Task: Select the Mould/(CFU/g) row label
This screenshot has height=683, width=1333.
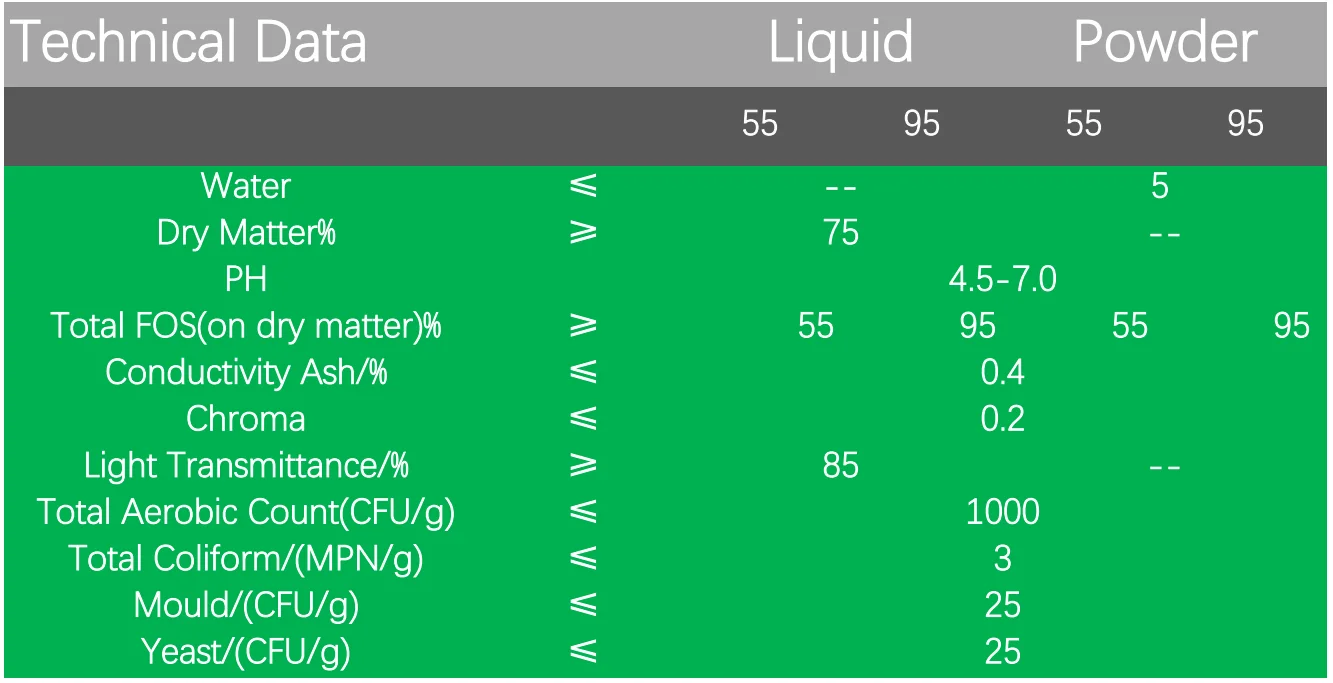Action: tap(245, 605)
